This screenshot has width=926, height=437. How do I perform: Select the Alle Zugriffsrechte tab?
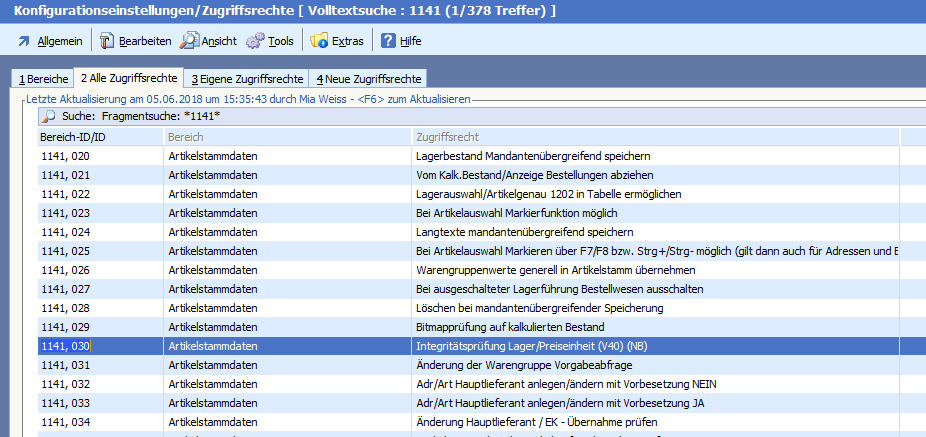(130, 78)
